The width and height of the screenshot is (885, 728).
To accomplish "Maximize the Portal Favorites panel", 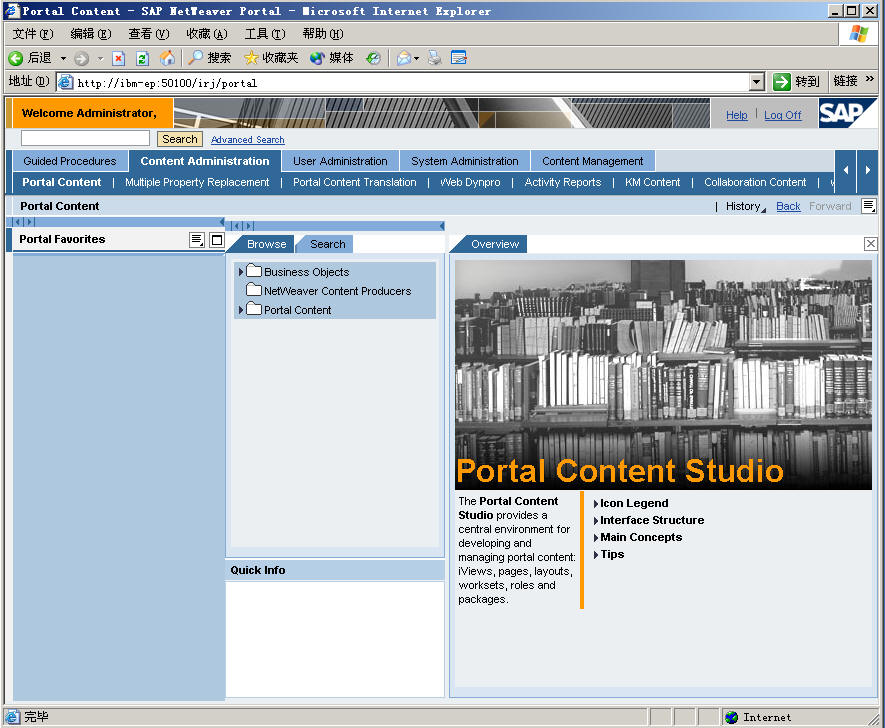I will [x=217, y=240].
